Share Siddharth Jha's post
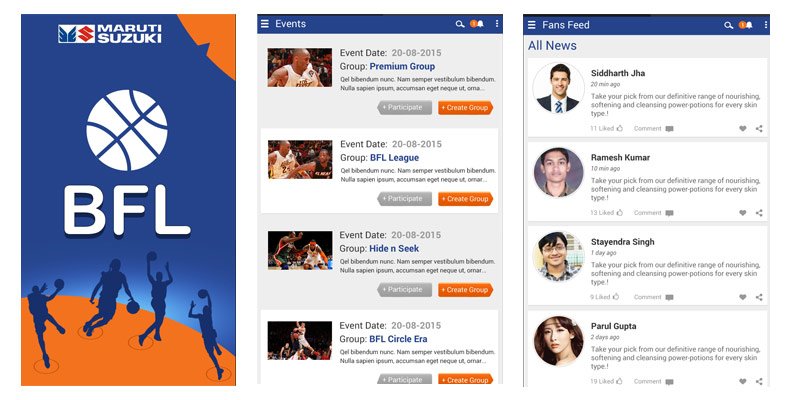 click(759, 129)
